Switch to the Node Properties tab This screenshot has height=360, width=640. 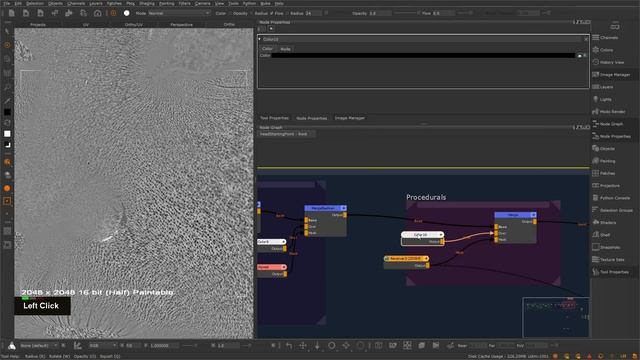pos(311,118)
